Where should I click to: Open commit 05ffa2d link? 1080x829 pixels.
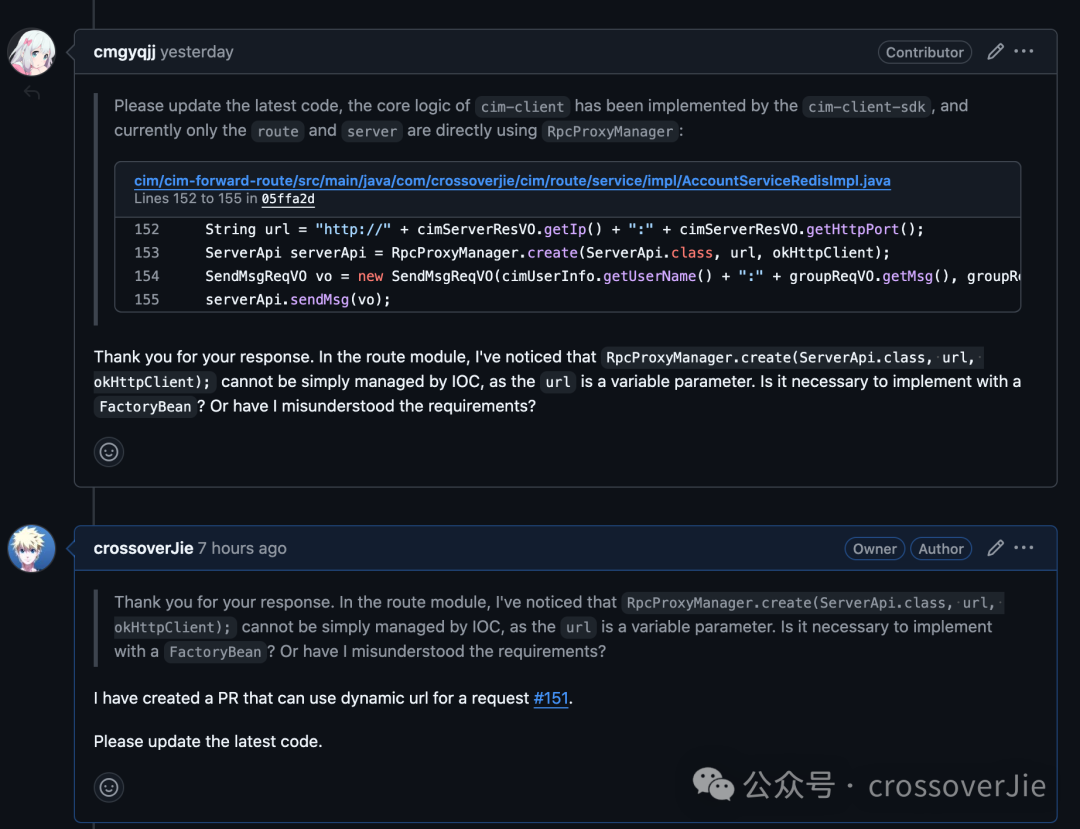pyautogui.click(x=288, y=199)
